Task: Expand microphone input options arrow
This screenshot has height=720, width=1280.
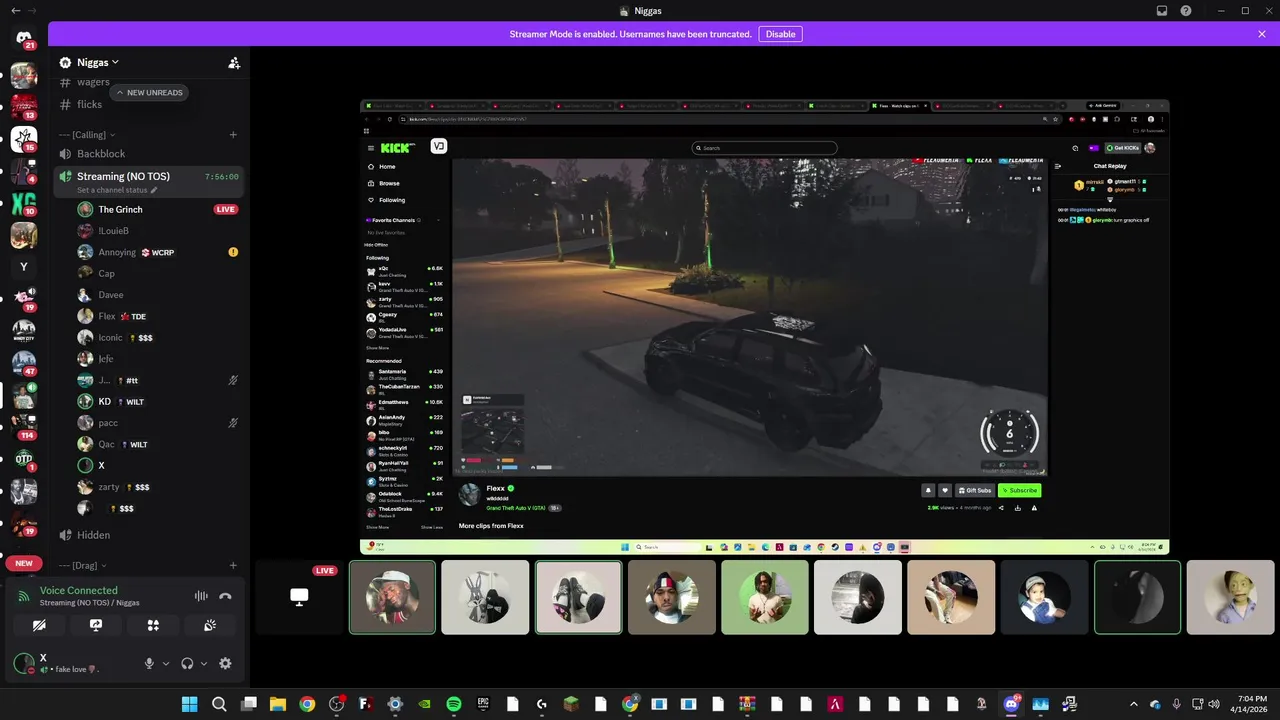Action: (164, 663)
